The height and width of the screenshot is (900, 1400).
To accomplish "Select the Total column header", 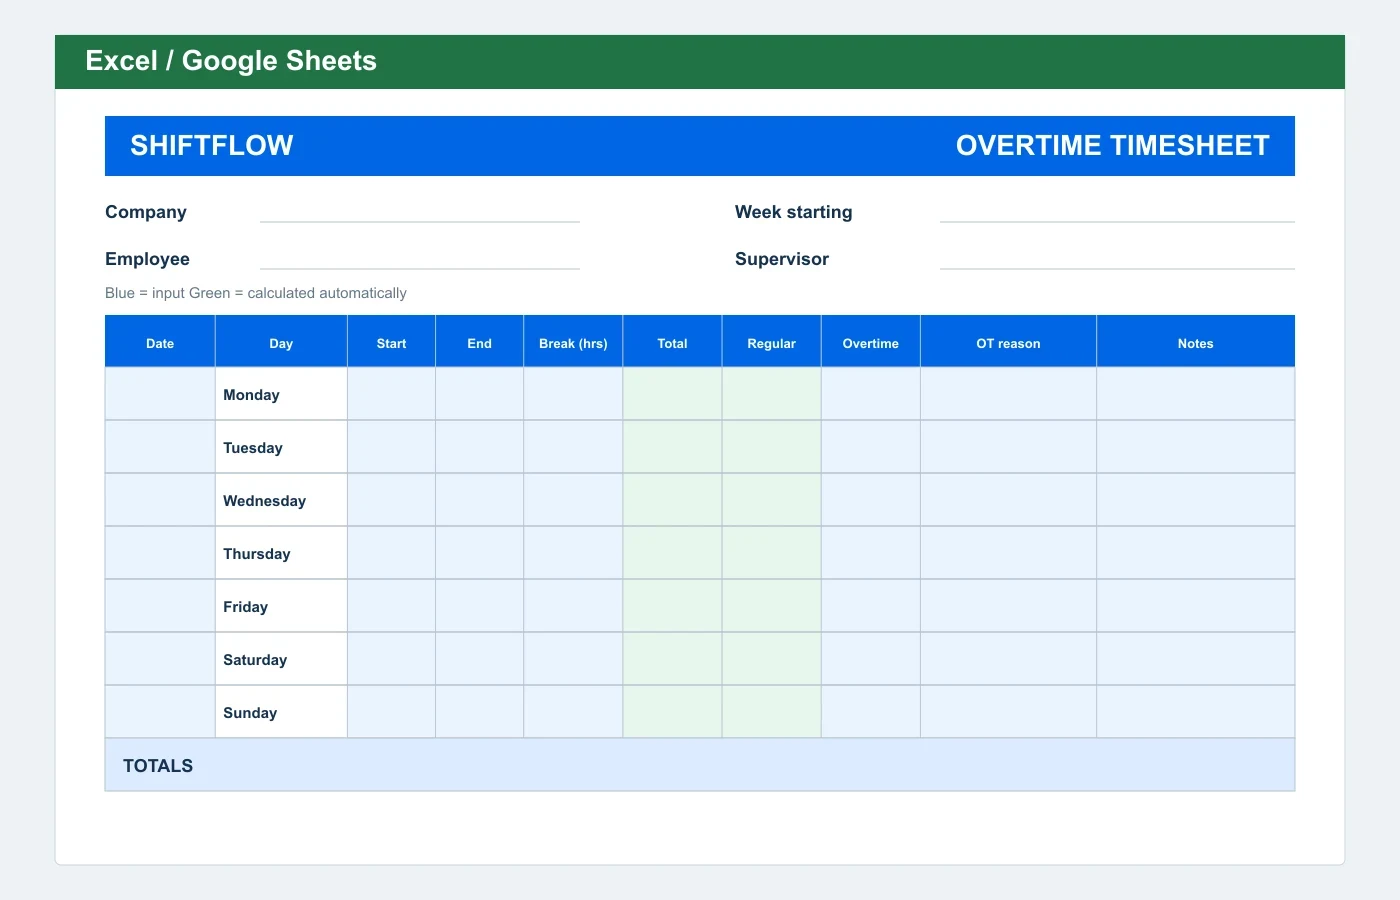I will click(x=672, y=342).
